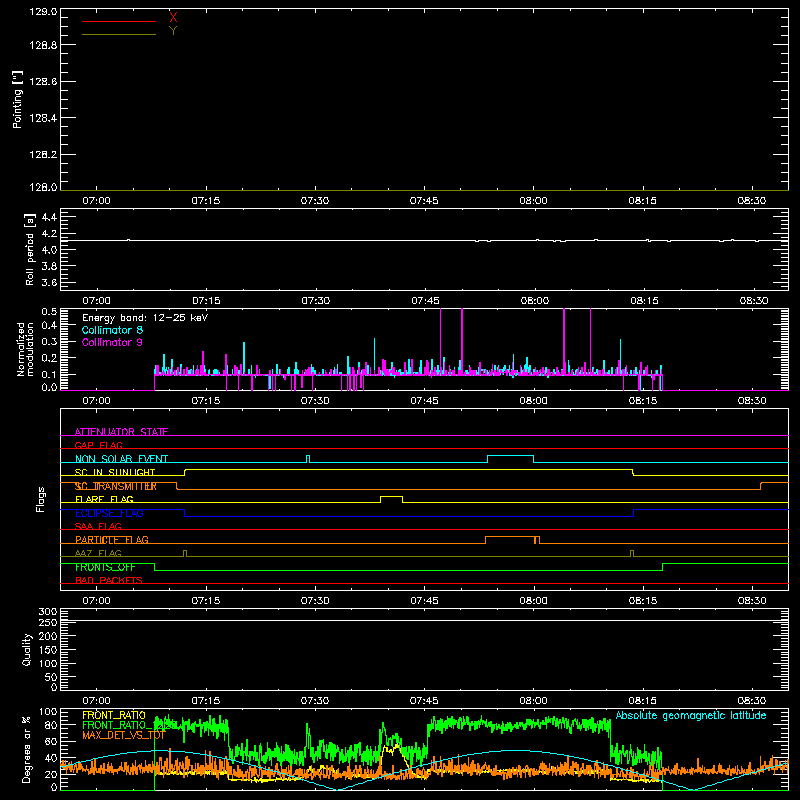Click the 200 Quality tick label

pos(47,636)
